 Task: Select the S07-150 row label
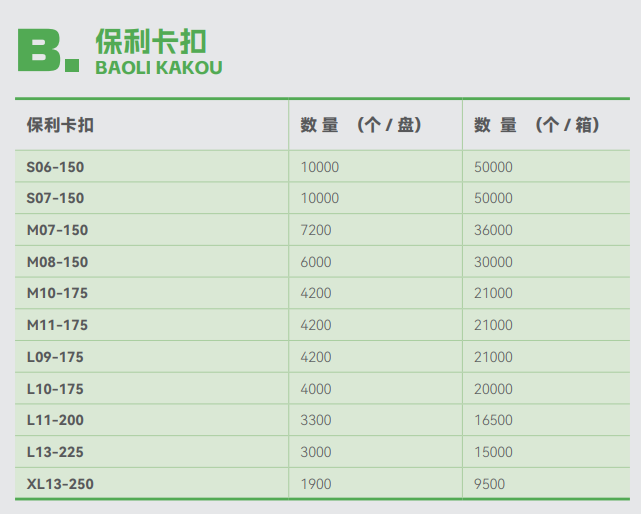tap(55, 198)
